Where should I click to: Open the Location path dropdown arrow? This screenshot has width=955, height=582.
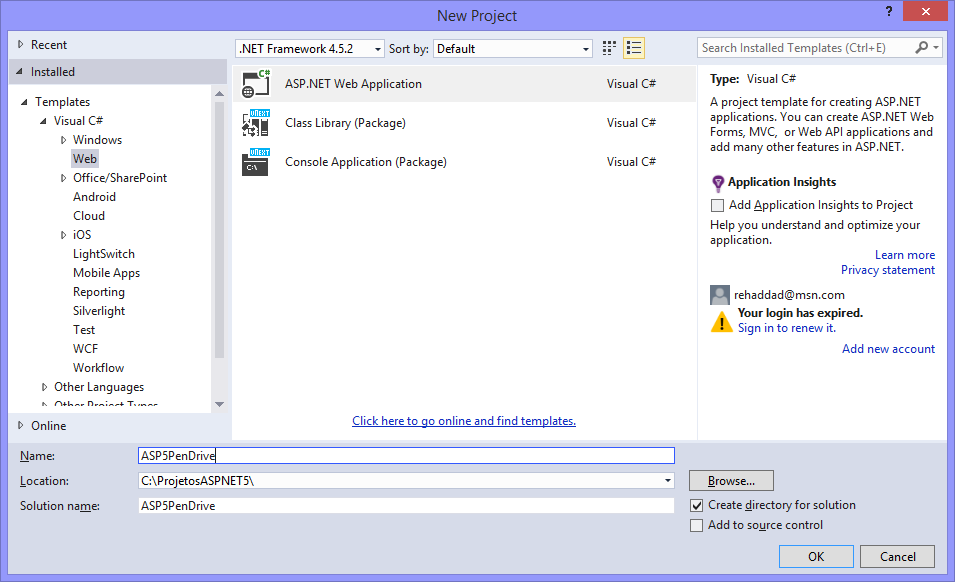coord(668,481)
